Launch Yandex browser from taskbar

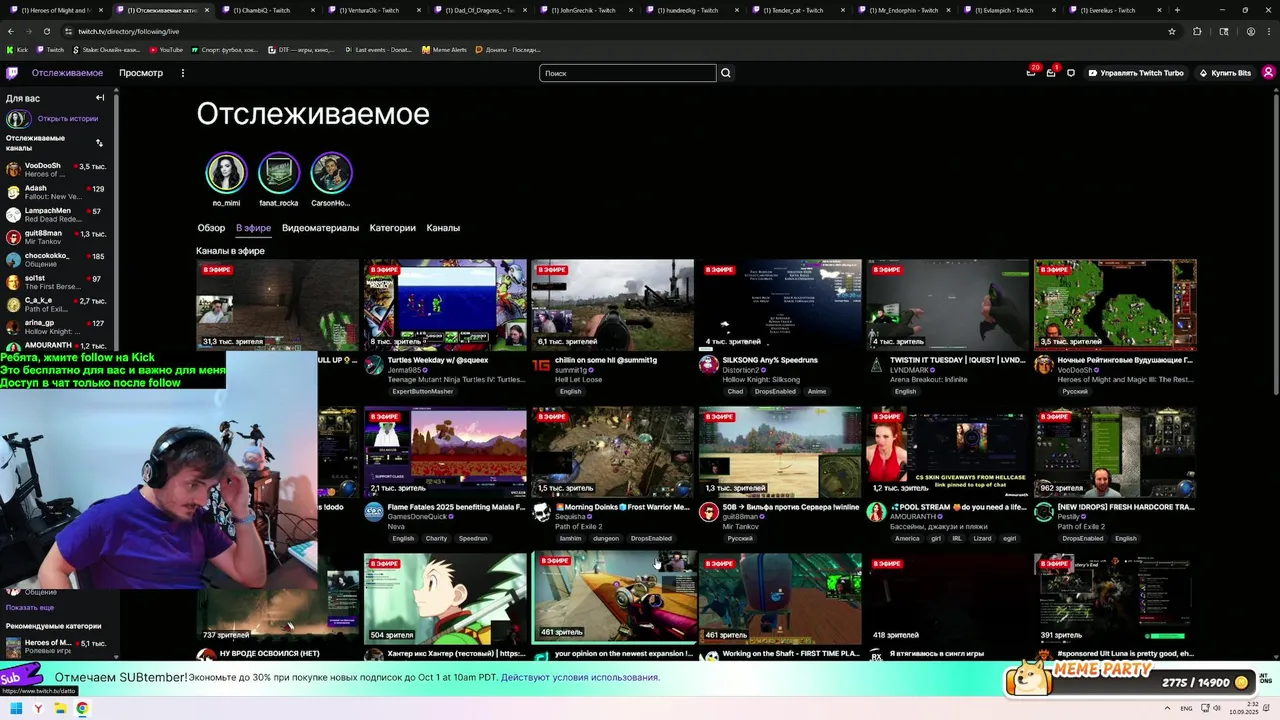coord(38,708)
